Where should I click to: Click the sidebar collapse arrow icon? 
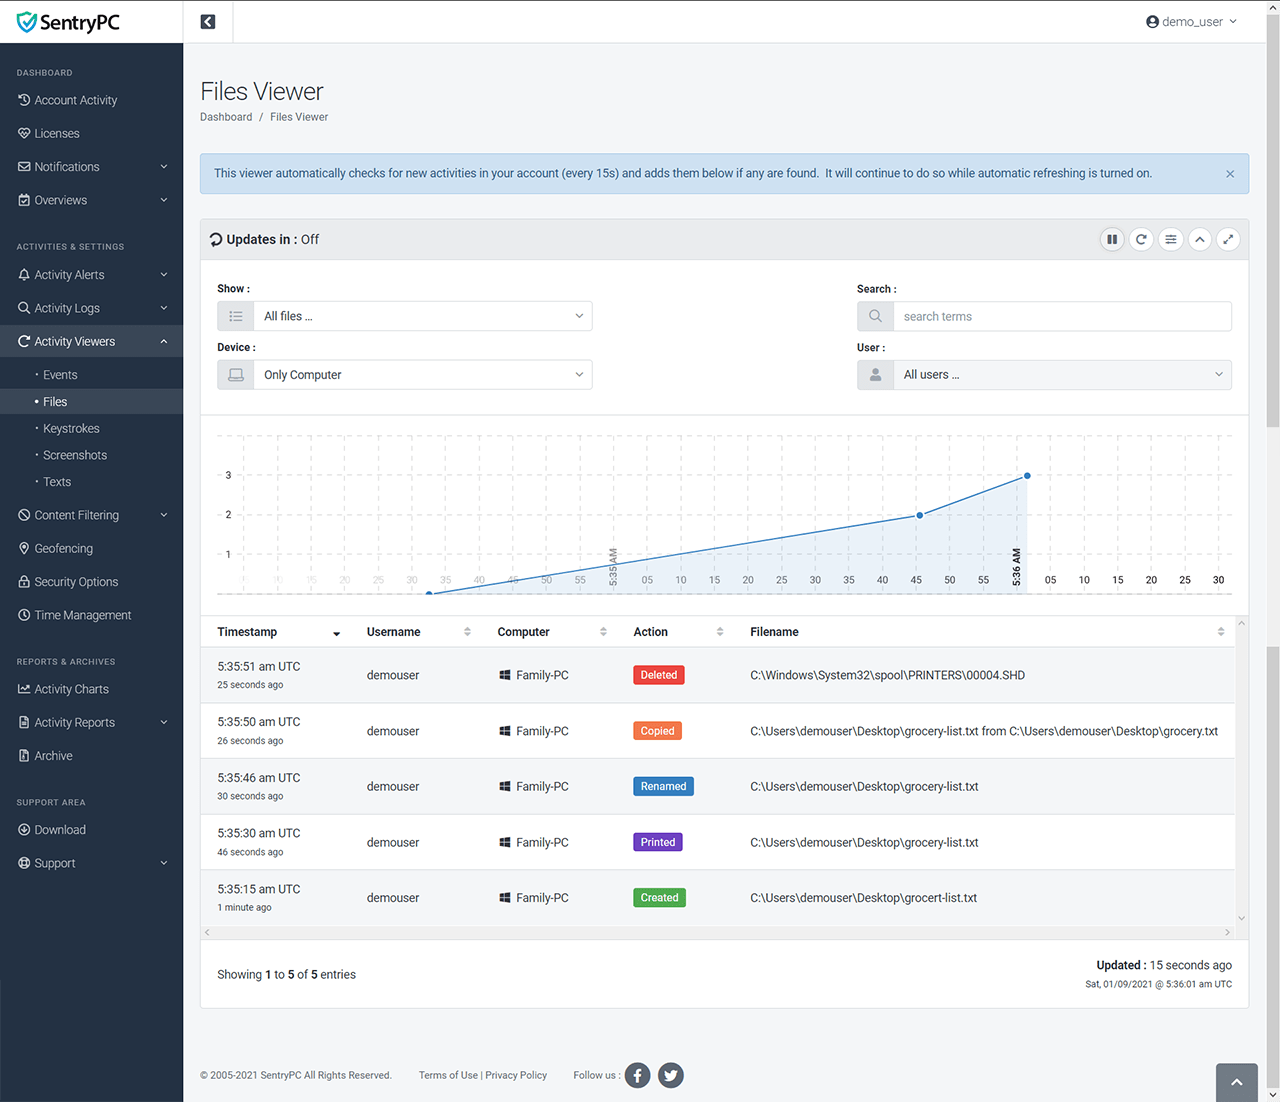point(208,22)
